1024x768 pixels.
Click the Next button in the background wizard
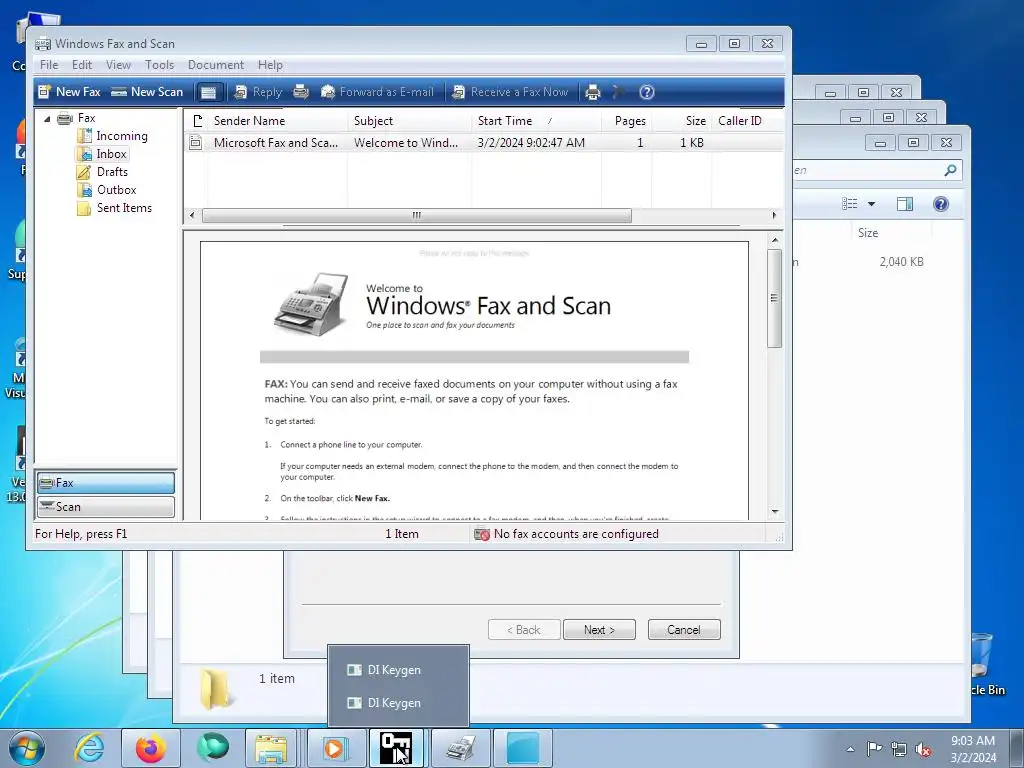click(x=599, y=630)
